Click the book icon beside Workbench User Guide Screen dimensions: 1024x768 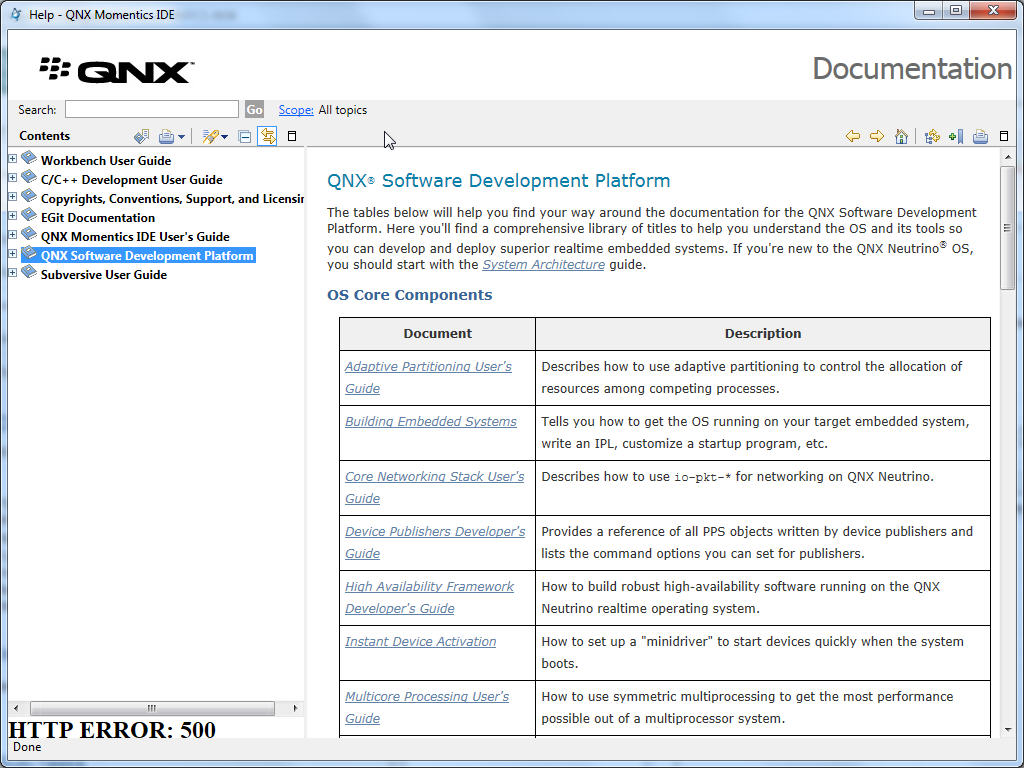click(29, 157)
